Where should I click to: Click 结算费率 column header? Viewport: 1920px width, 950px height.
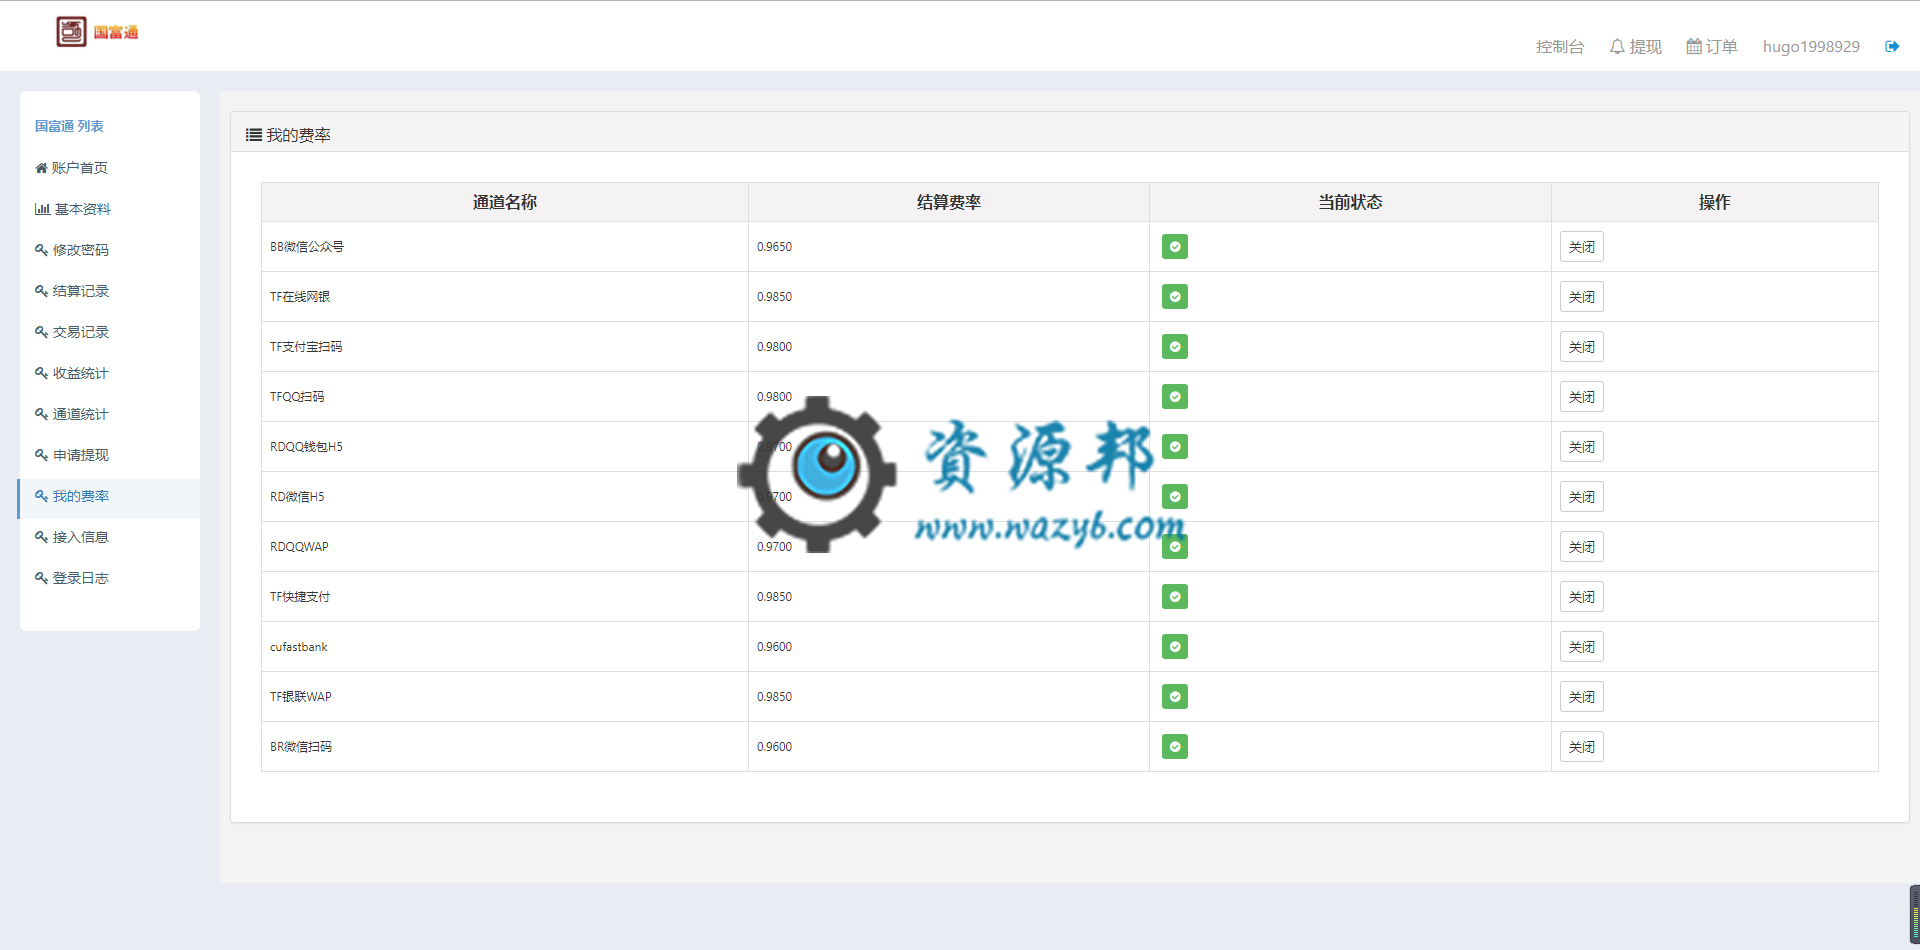point(949,202)
